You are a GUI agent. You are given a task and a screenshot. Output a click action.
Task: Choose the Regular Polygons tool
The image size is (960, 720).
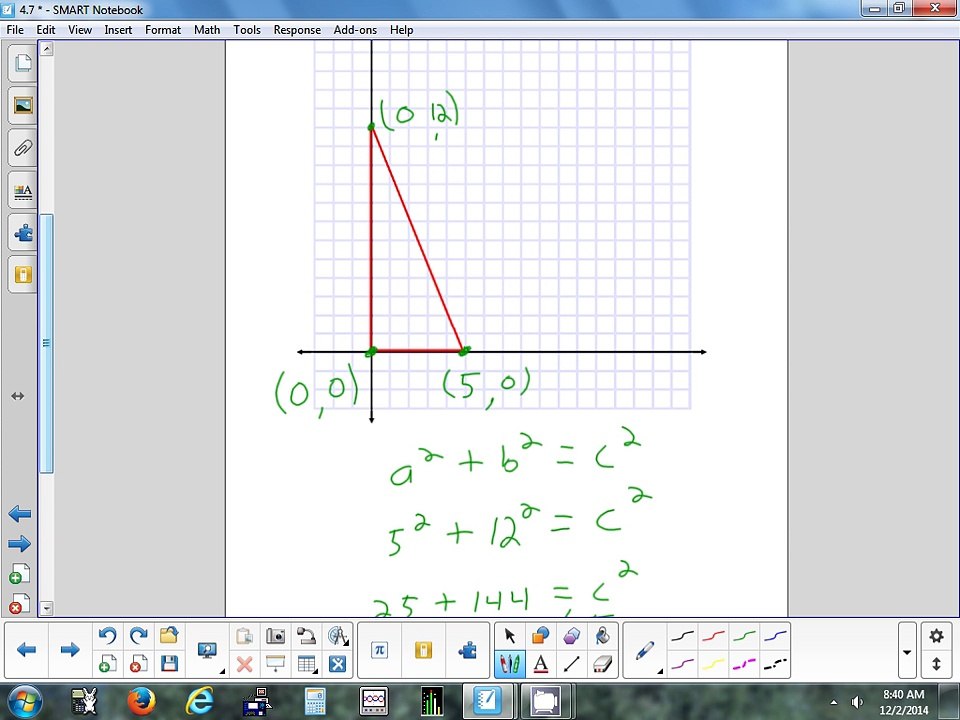571,636
